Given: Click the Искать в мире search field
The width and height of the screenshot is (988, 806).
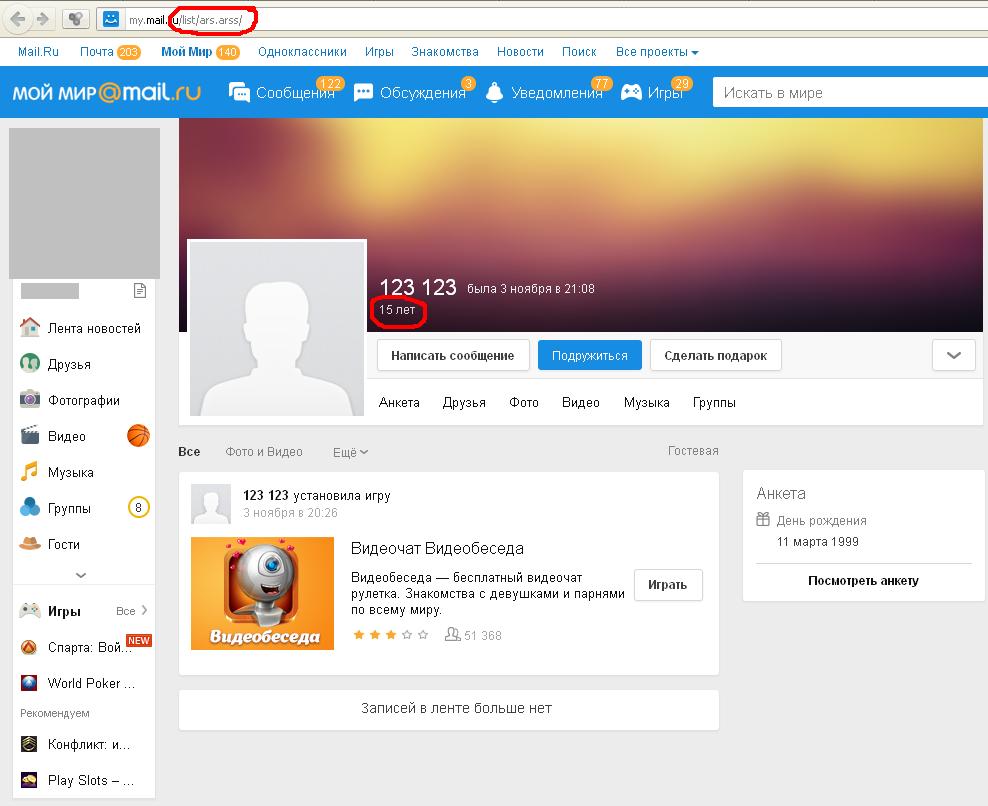Looking at the screenshot, I should 850,93.
